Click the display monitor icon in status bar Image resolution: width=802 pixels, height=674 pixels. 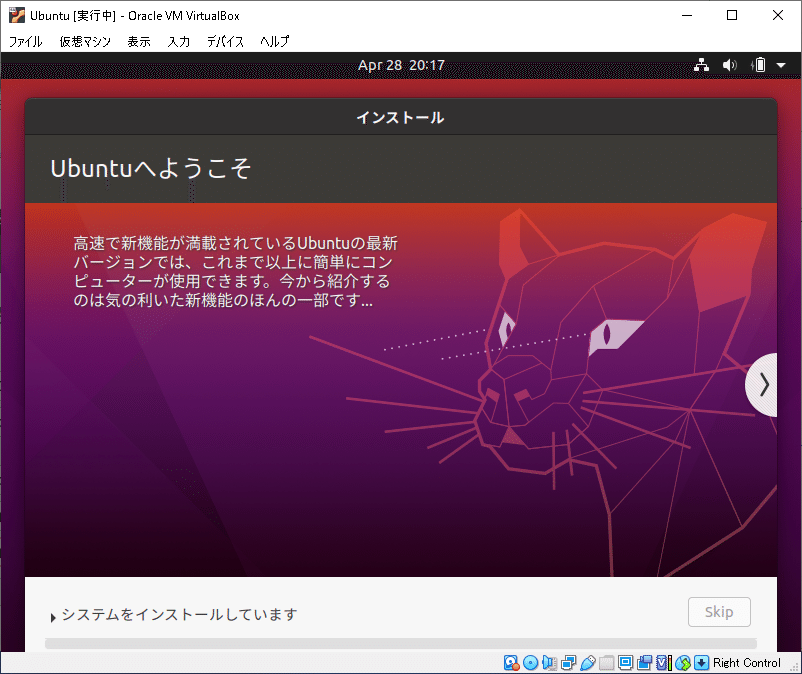625,663
